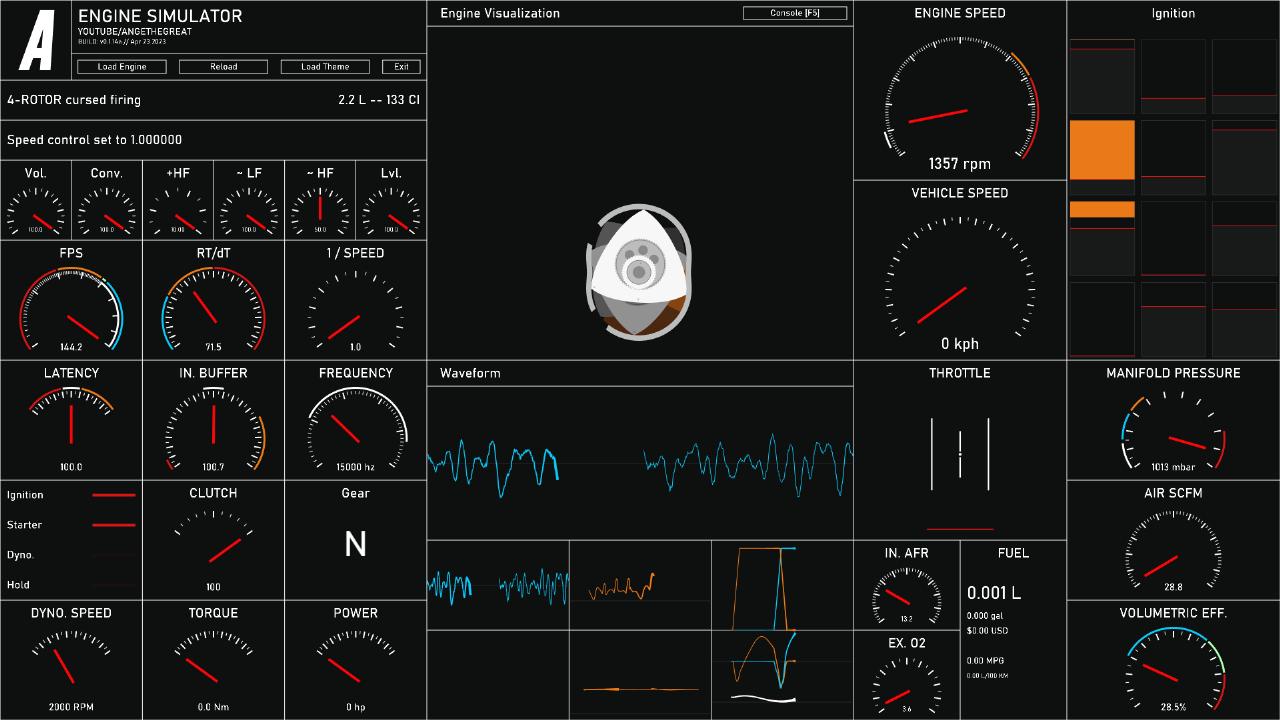The height and width of the screenshot is (720, 1280).
Task: Click the Engine Speed tachometer gauge
Action: pos(959,100)
